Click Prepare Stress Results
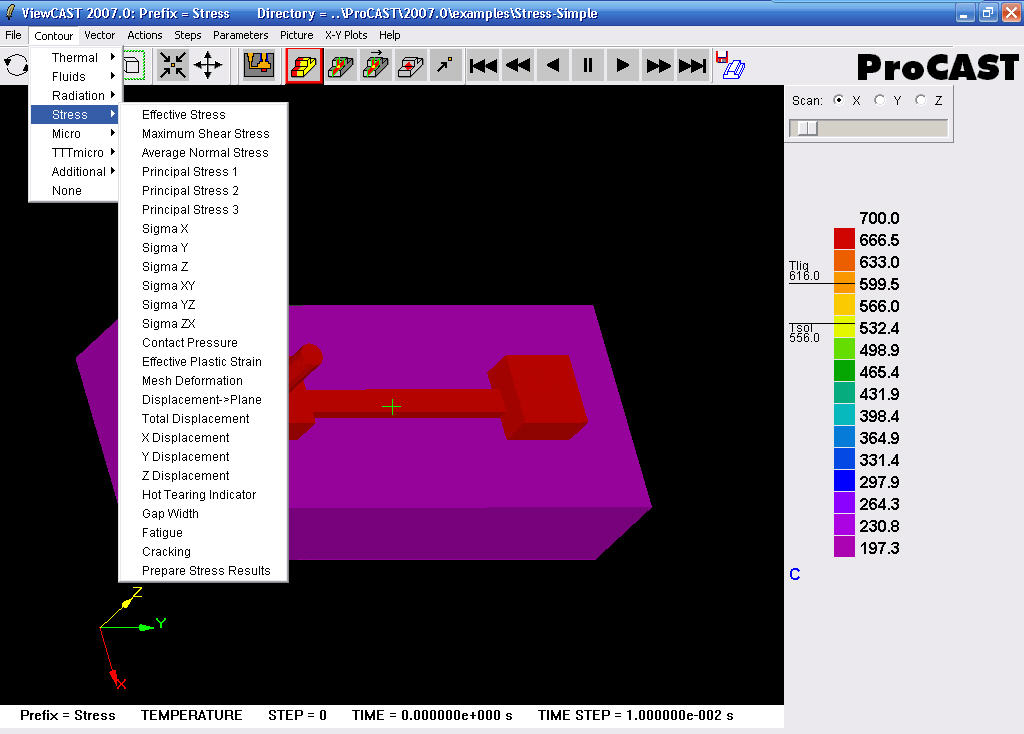This screenshot has height=734, width=1024. [x=203, y=570]
